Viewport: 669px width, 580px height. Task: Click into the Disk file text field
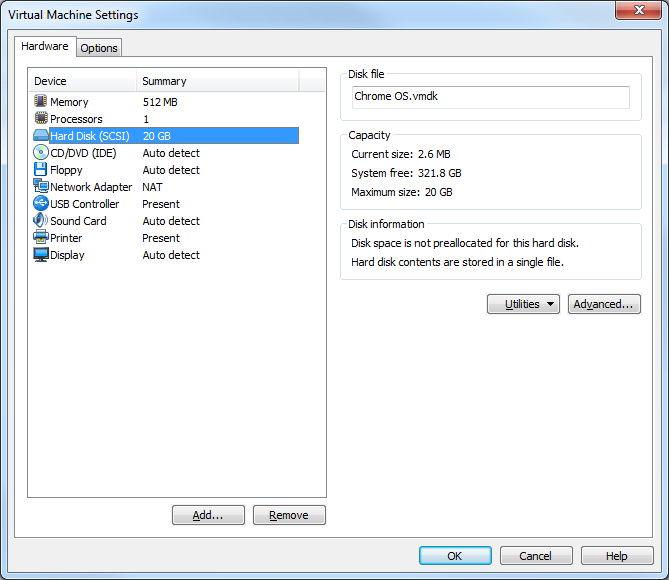[490, 97]
